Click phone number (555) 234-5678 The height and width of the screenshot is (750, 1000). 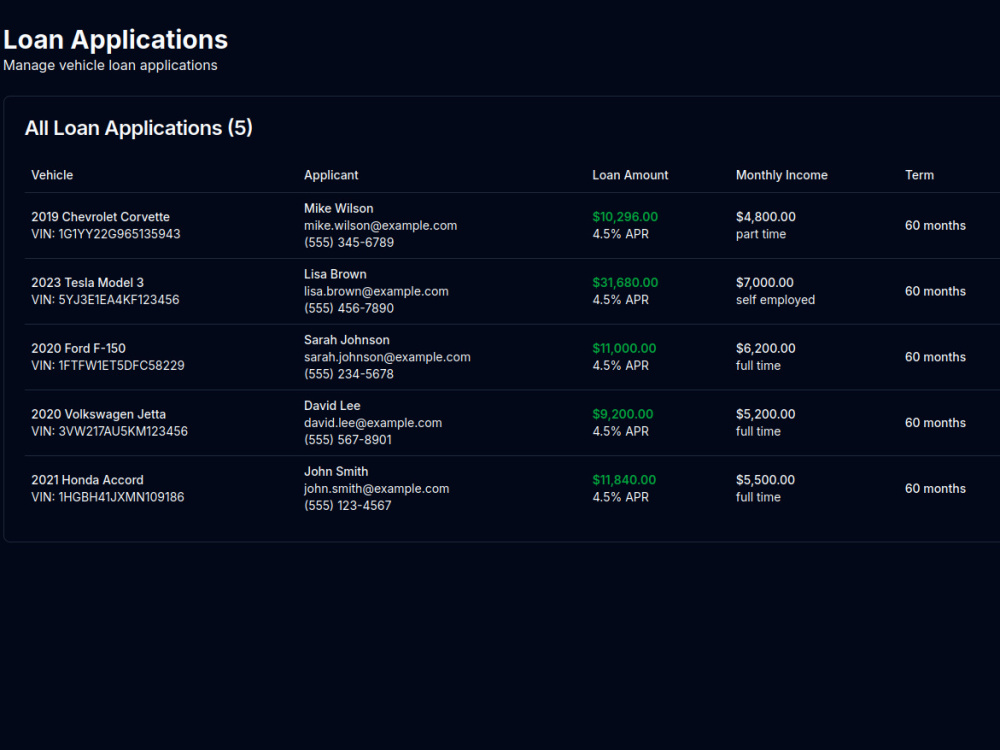(349, 374)
